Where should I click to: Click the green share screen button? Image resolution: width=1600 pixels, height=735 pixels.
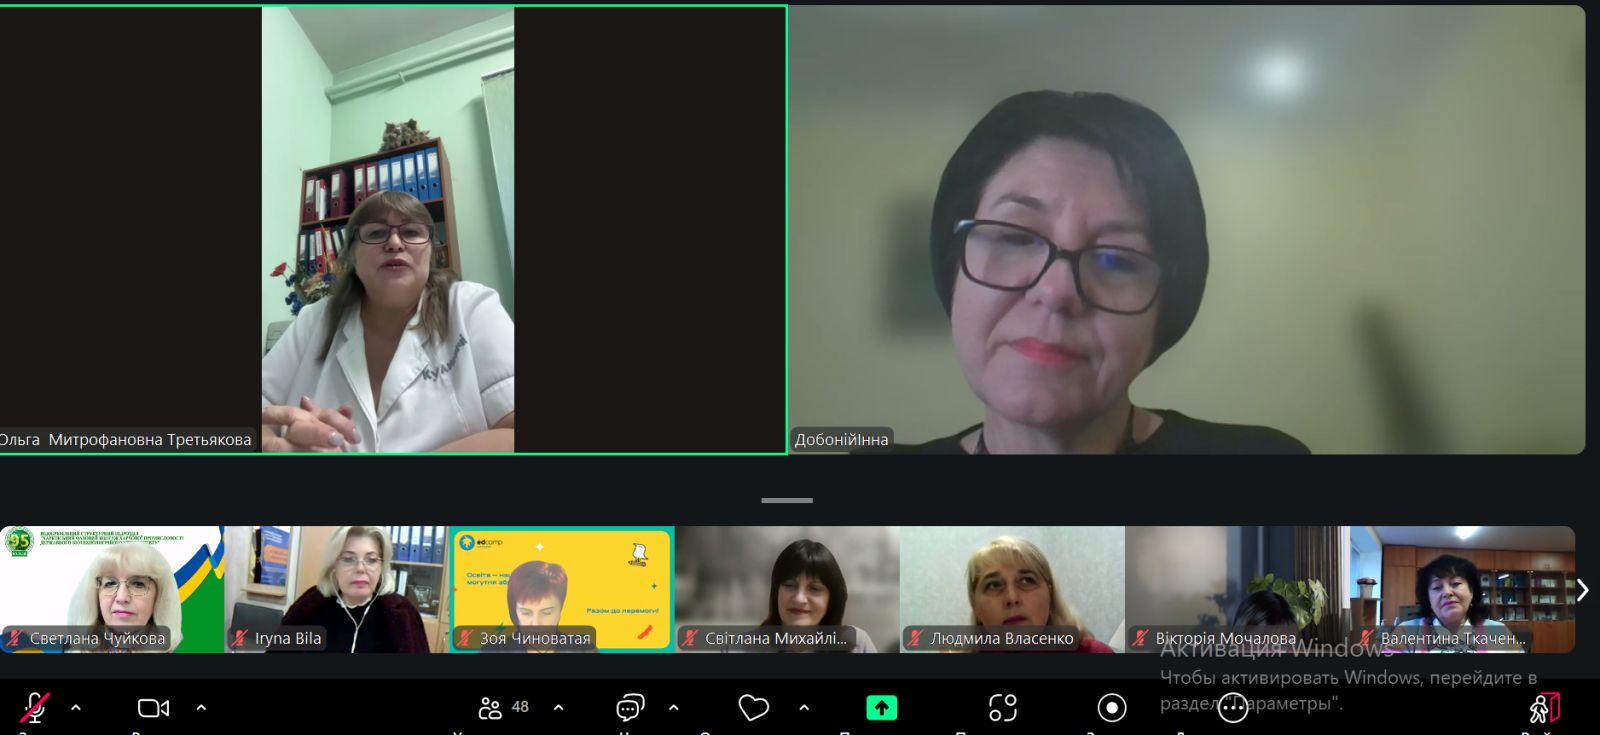pos(881,708)
